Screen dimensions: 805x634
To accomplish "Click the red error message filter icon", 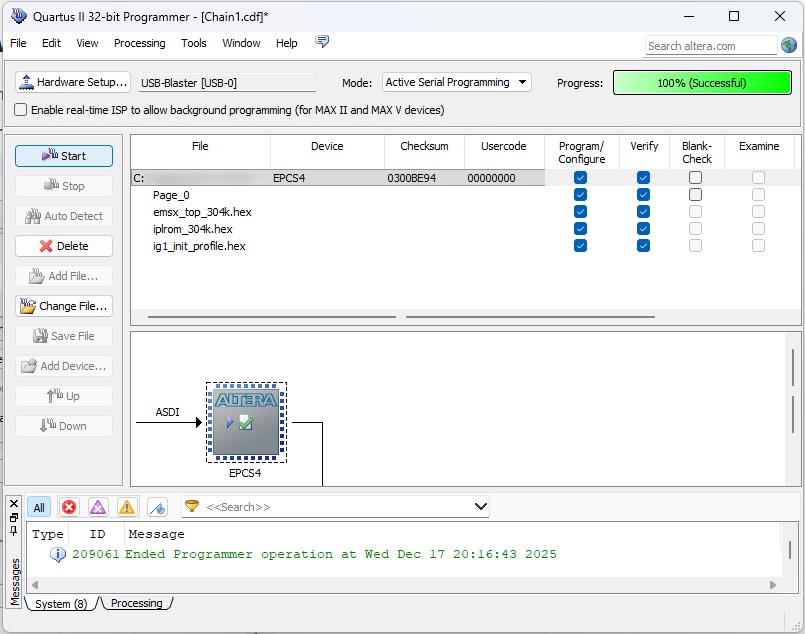I will point(69,507).
